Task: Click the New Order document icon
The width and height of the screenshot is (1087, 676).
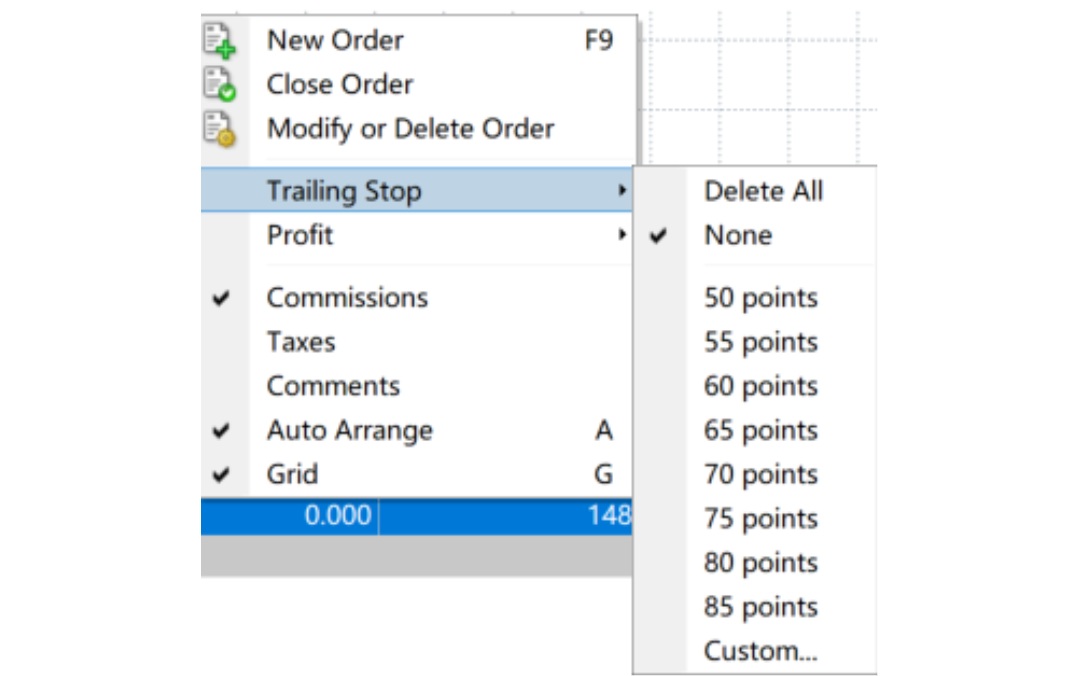Action: 220,40
